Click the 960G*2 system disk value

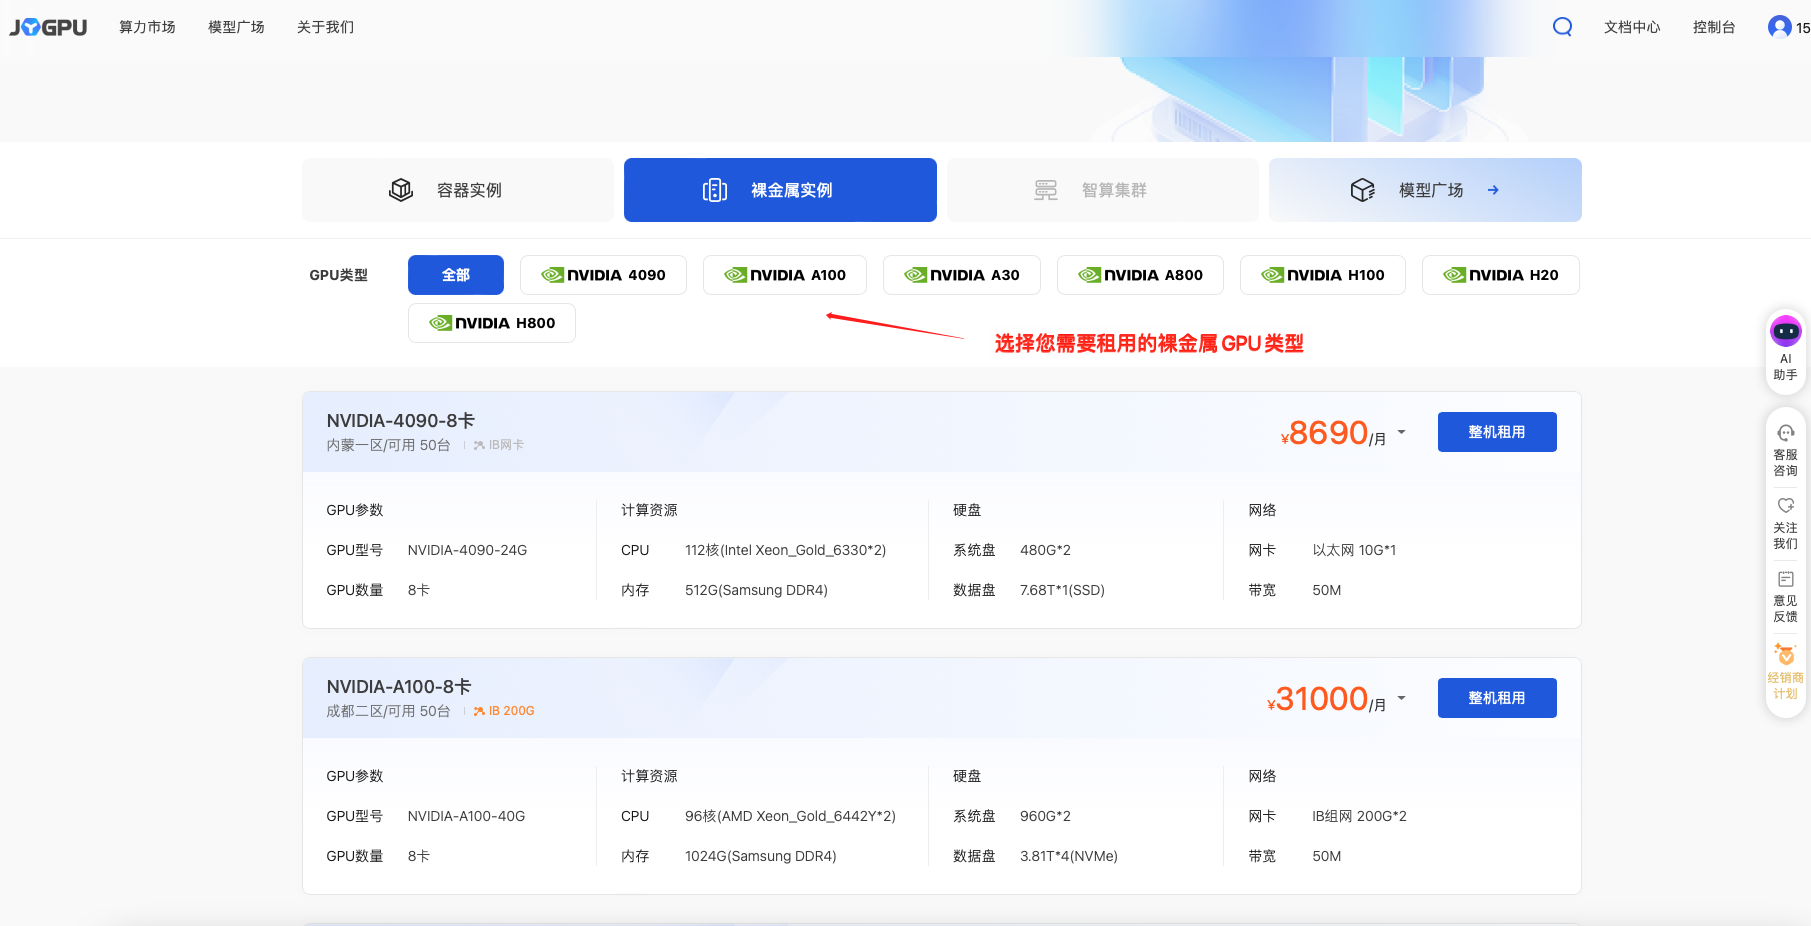(x=1045, y=816)
